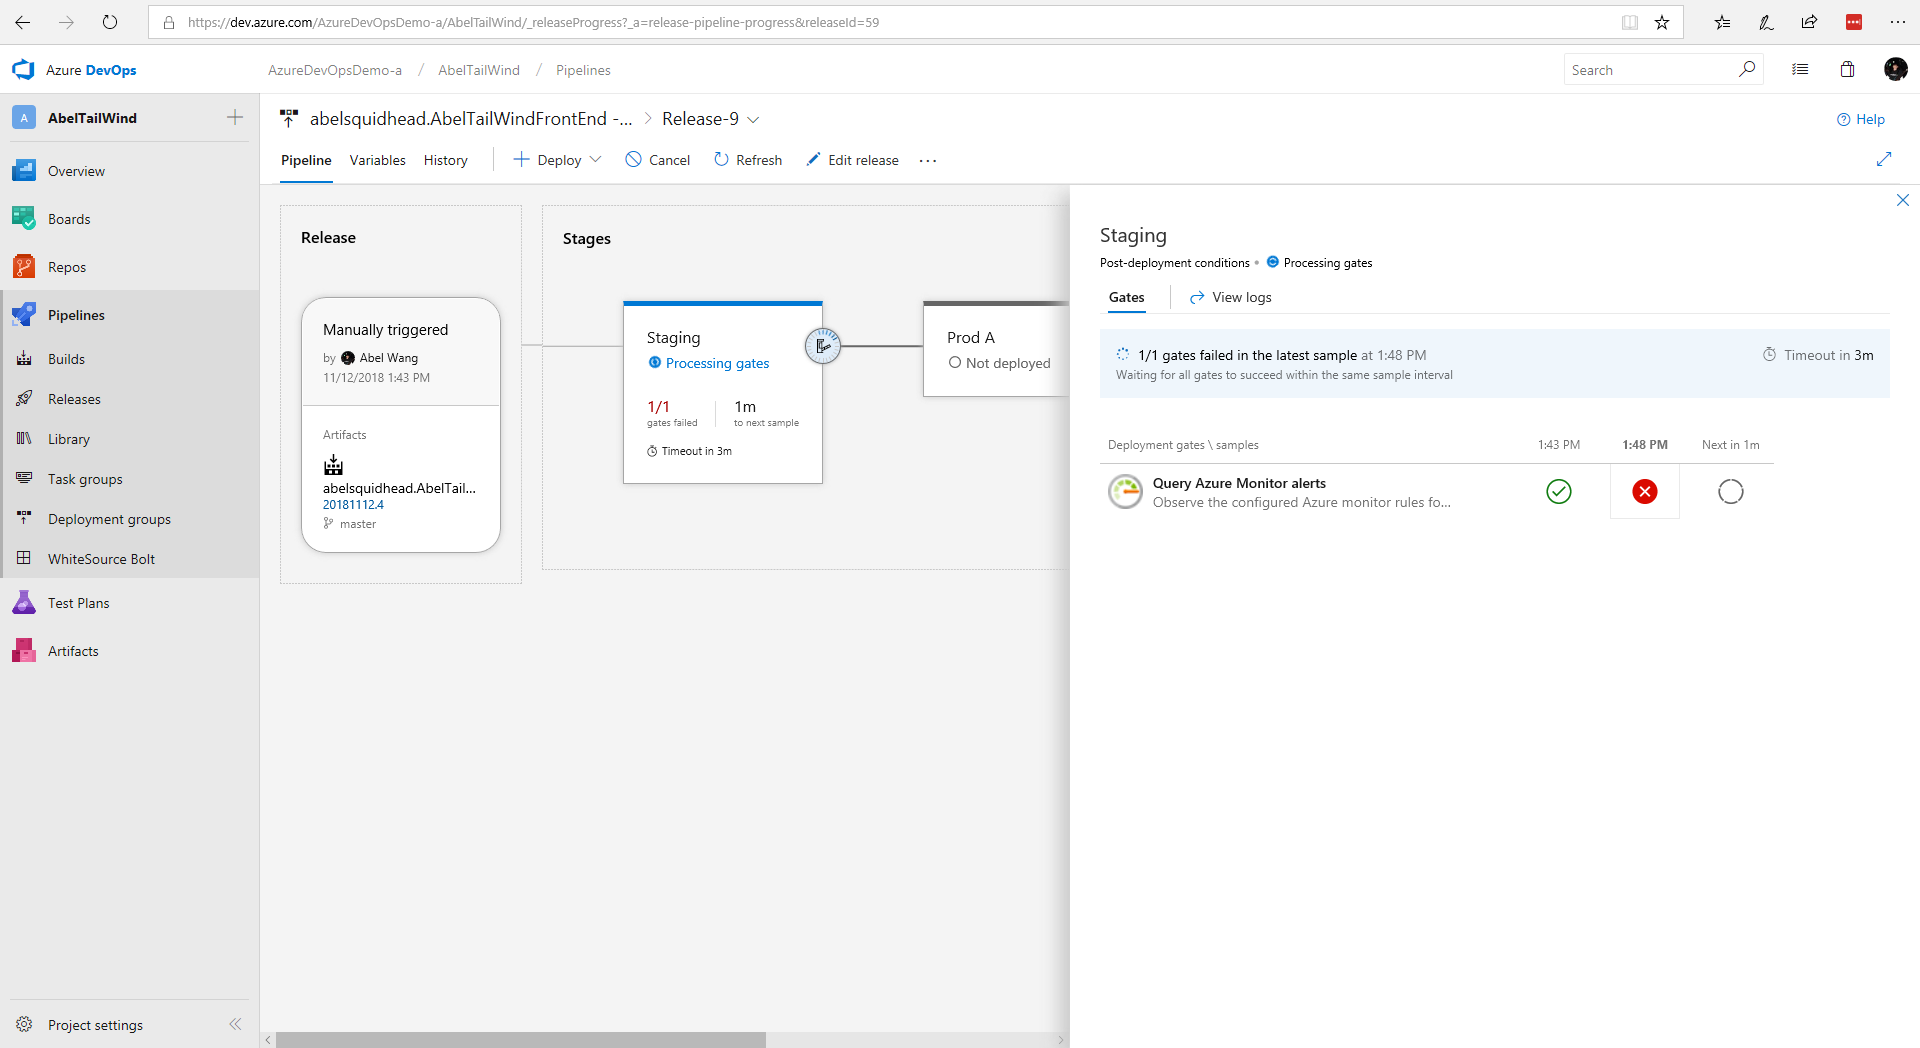
Task: Expand the Release-9 dropdown chevron
Action: [753, 120]
